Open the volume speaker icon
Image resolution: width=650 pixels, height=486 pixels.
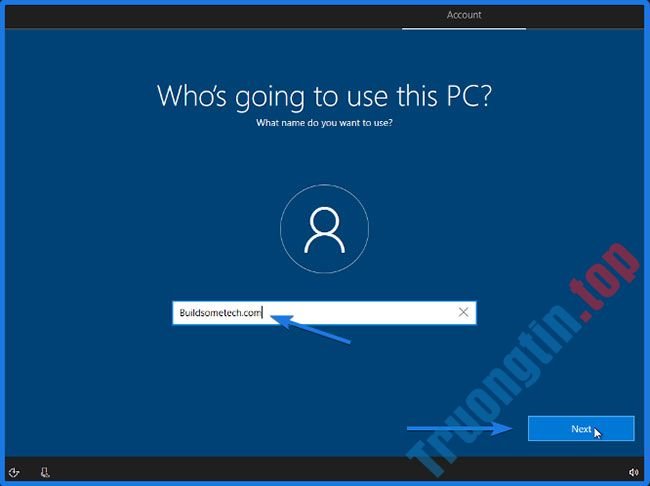tap(633, 471)
